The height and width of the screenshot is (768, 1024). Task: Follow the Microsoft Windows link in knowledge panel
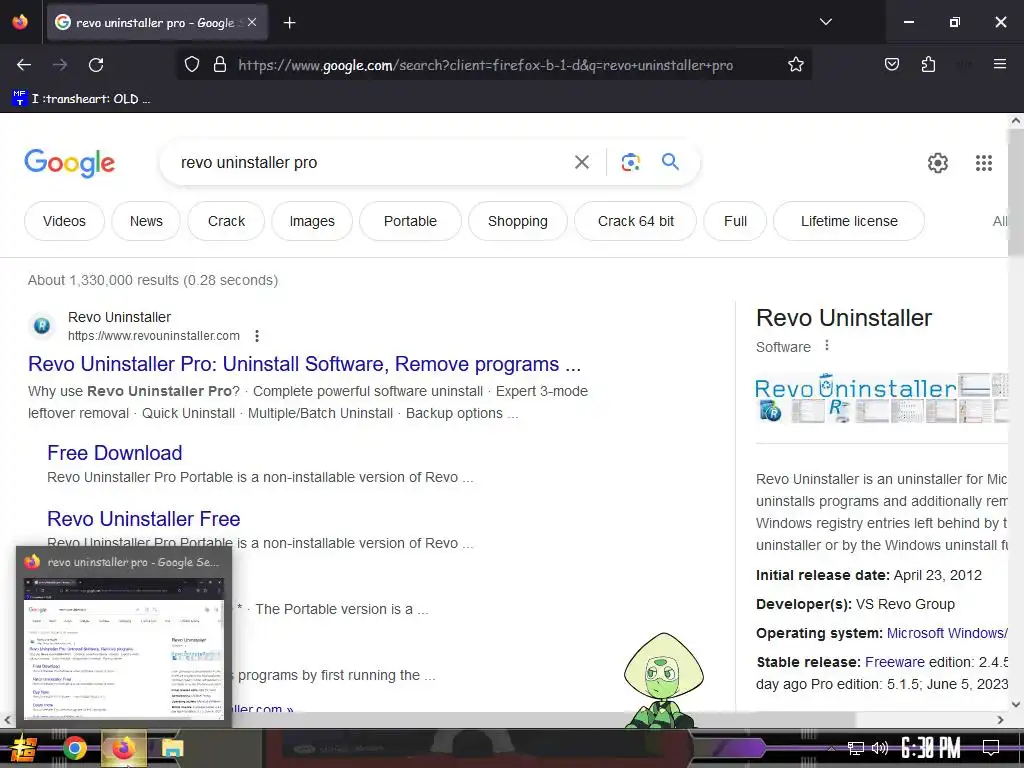[946, 633]
